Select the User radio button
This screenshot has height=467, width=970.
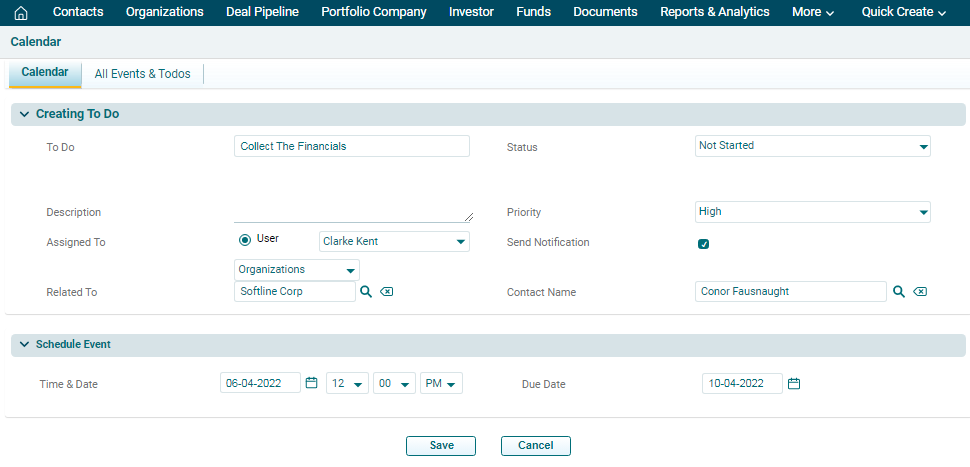tap(244, 240)
